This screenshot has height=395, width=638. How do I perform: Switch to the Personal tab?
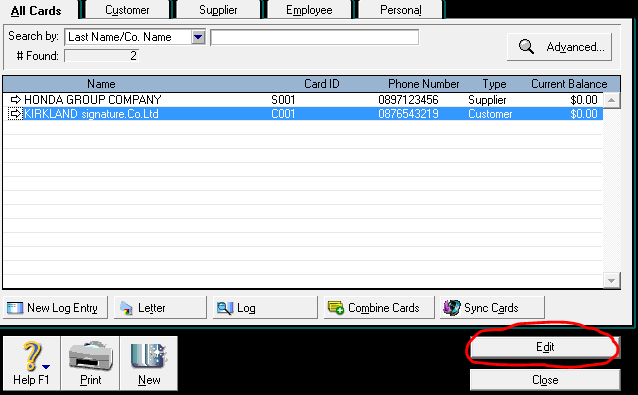(400, 10)
